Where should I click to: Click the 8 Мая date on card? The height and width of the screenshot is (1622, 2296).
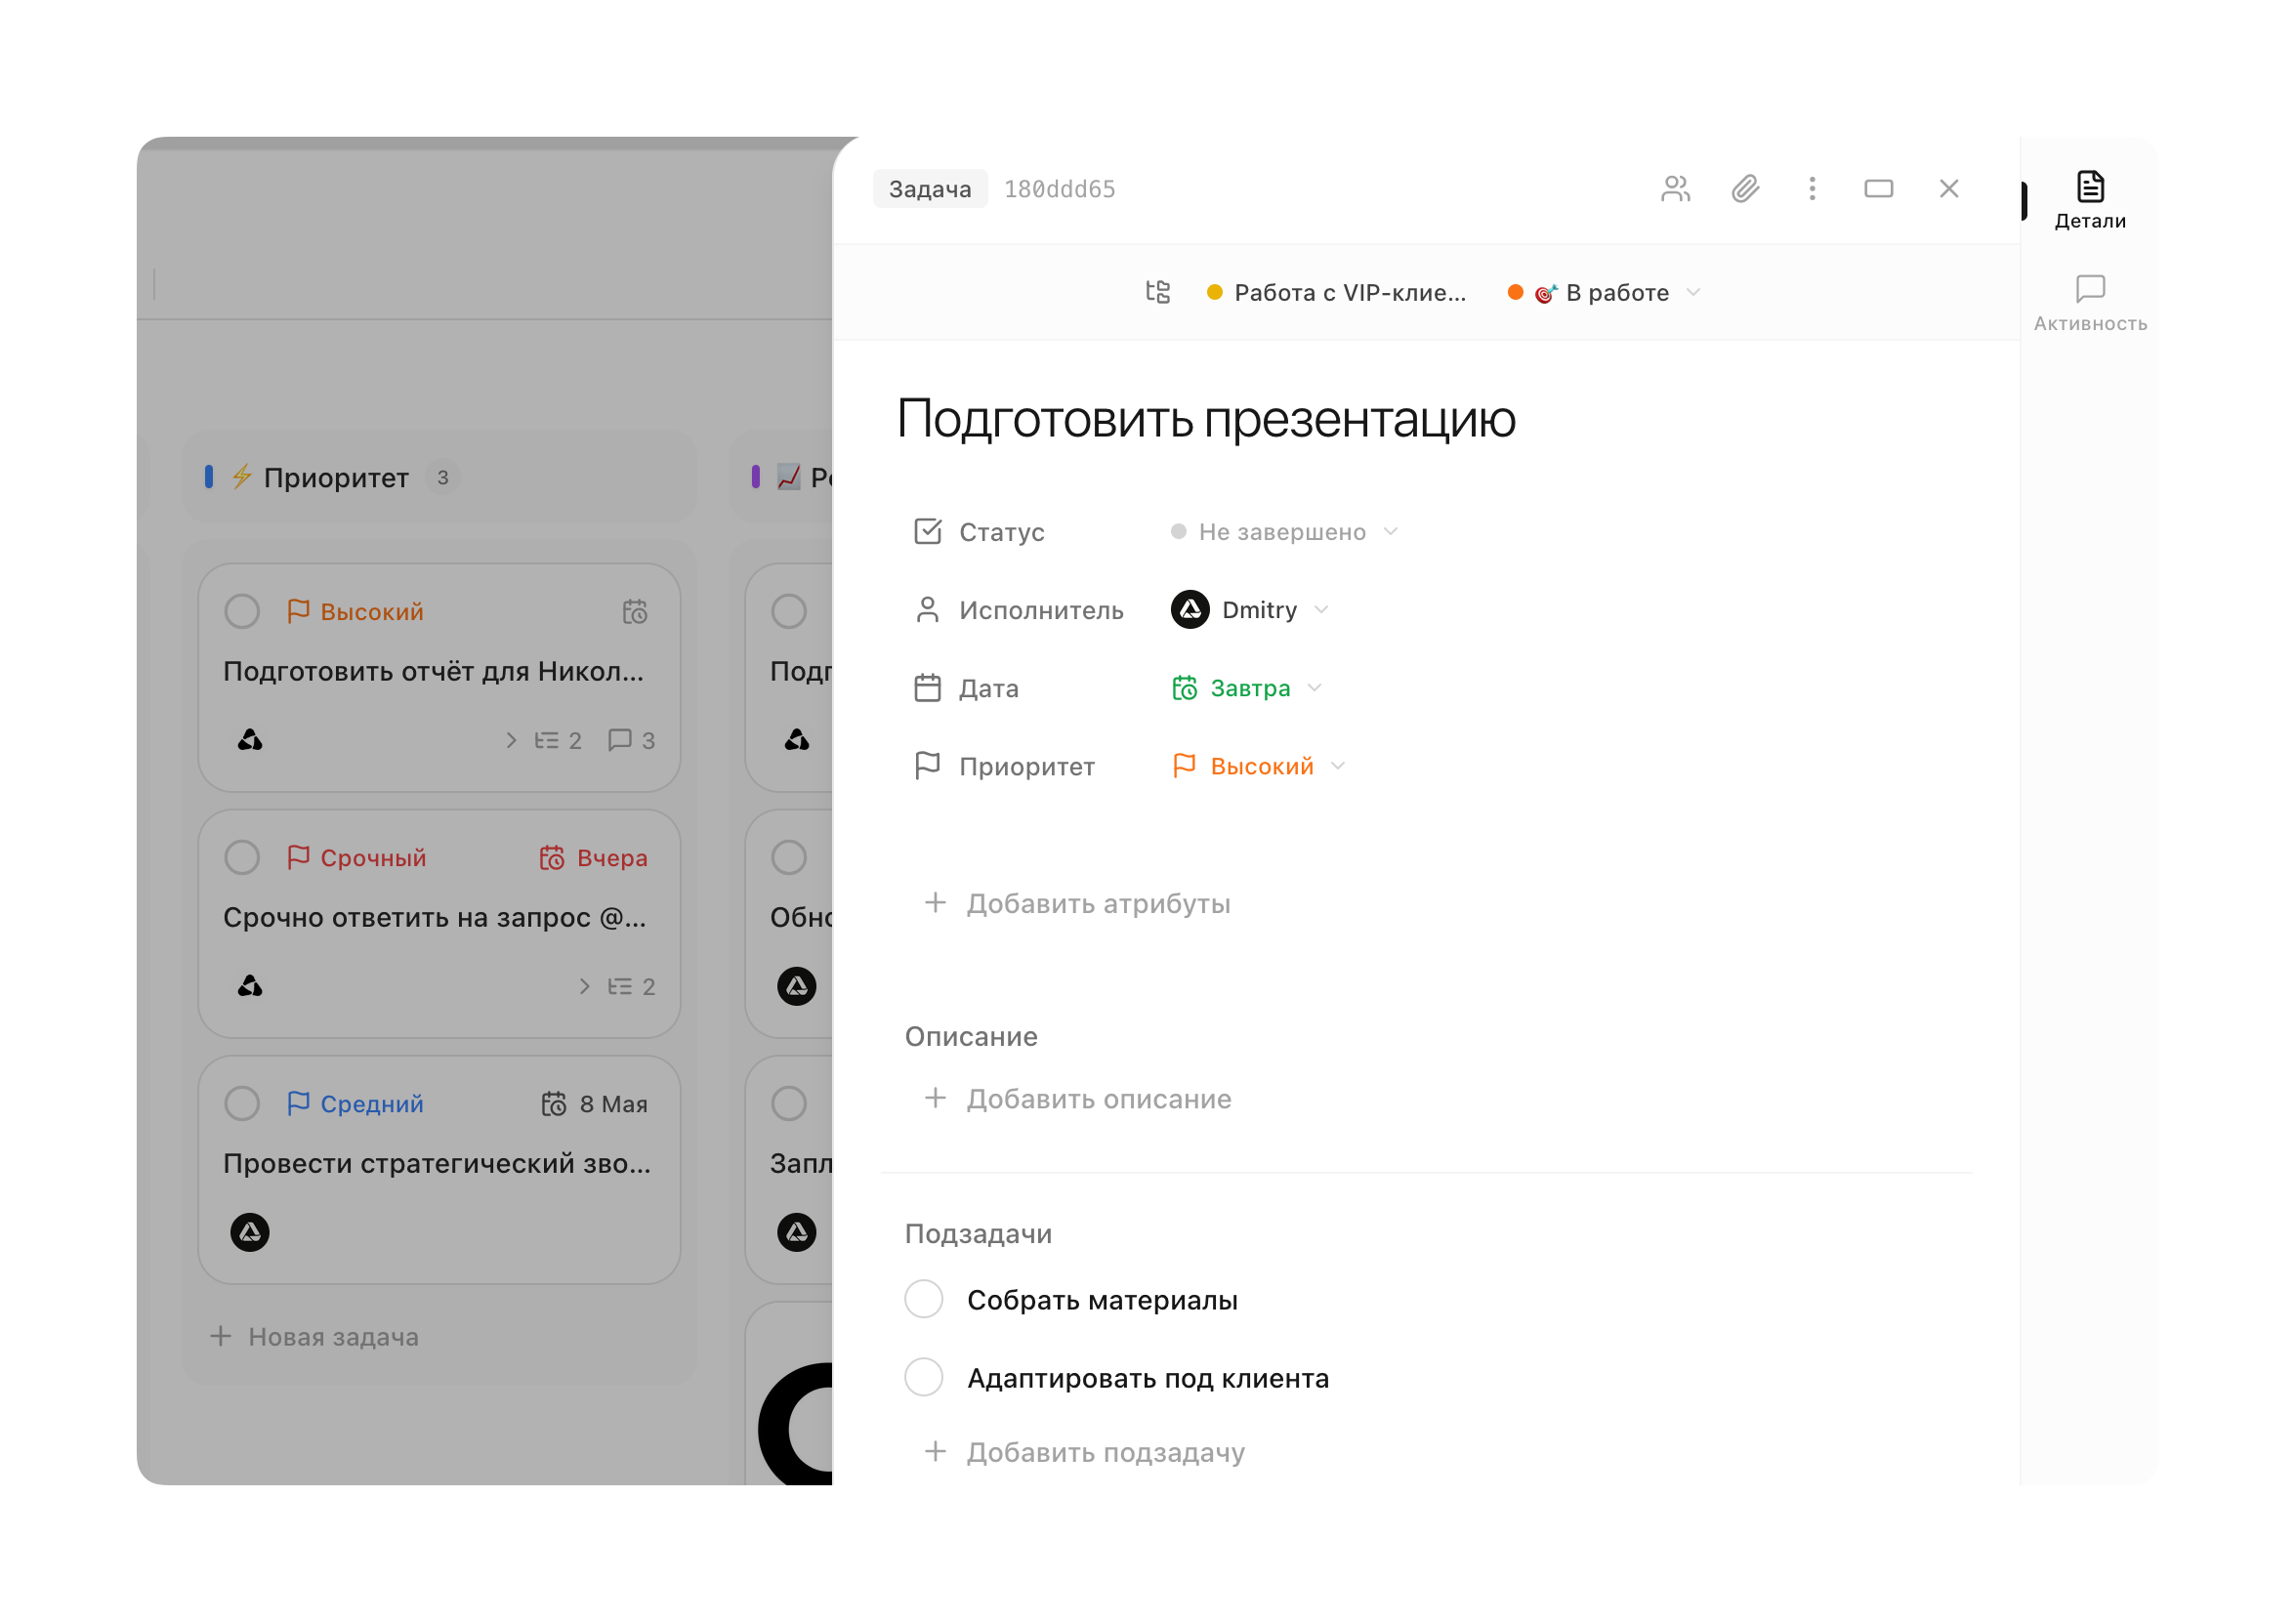(594, 1103)
